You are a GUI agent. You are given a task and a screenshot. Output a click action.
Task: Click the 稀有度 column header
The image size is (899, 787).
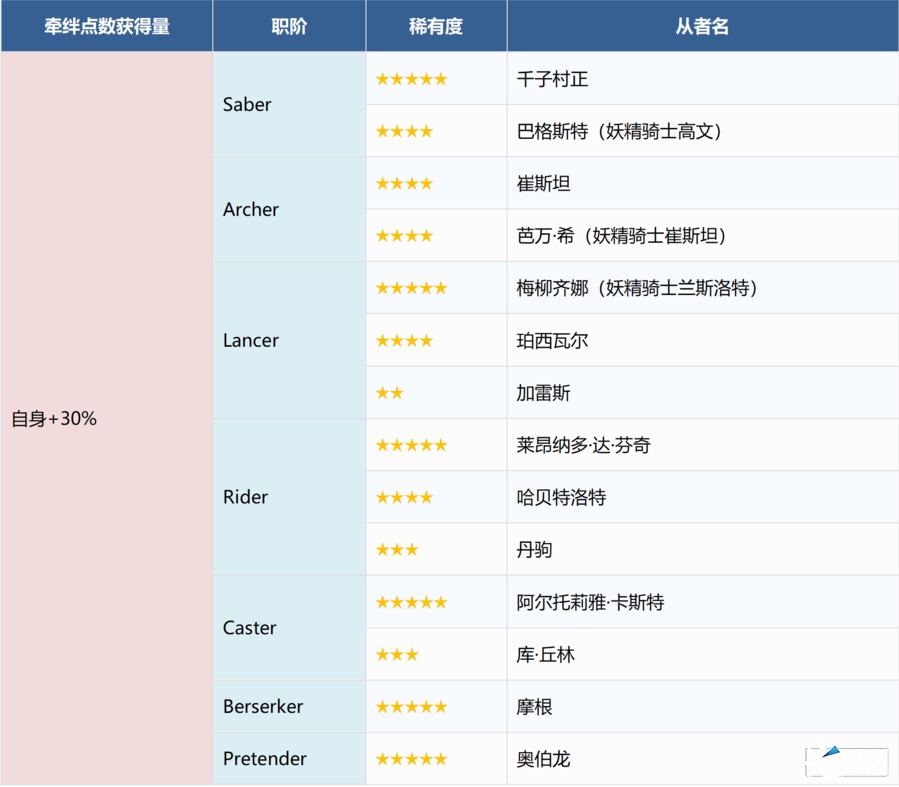pyautogui.click(x=436, y=26)
